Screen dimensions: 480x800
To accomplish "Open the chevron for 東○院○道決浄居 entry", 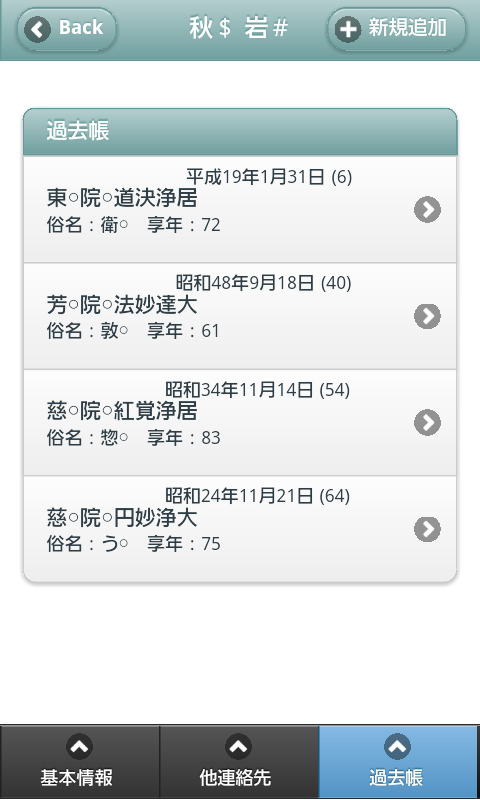I will [x=427, y=210].
